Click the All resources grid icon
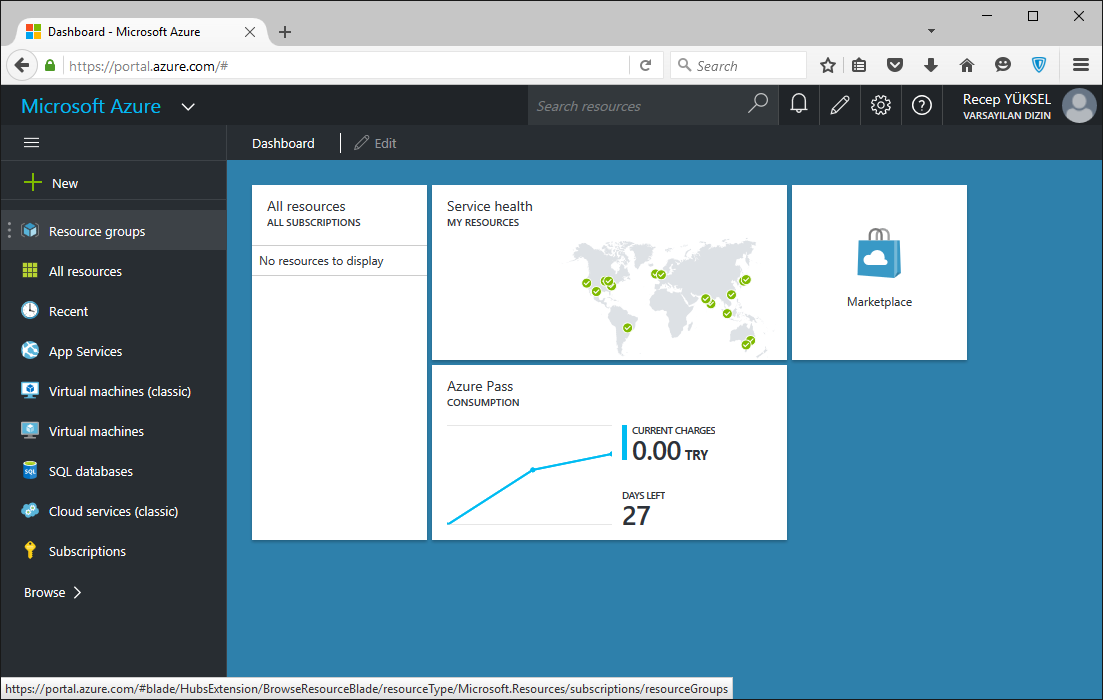The height and width of the screenshot is (700, 1103). 30,270
